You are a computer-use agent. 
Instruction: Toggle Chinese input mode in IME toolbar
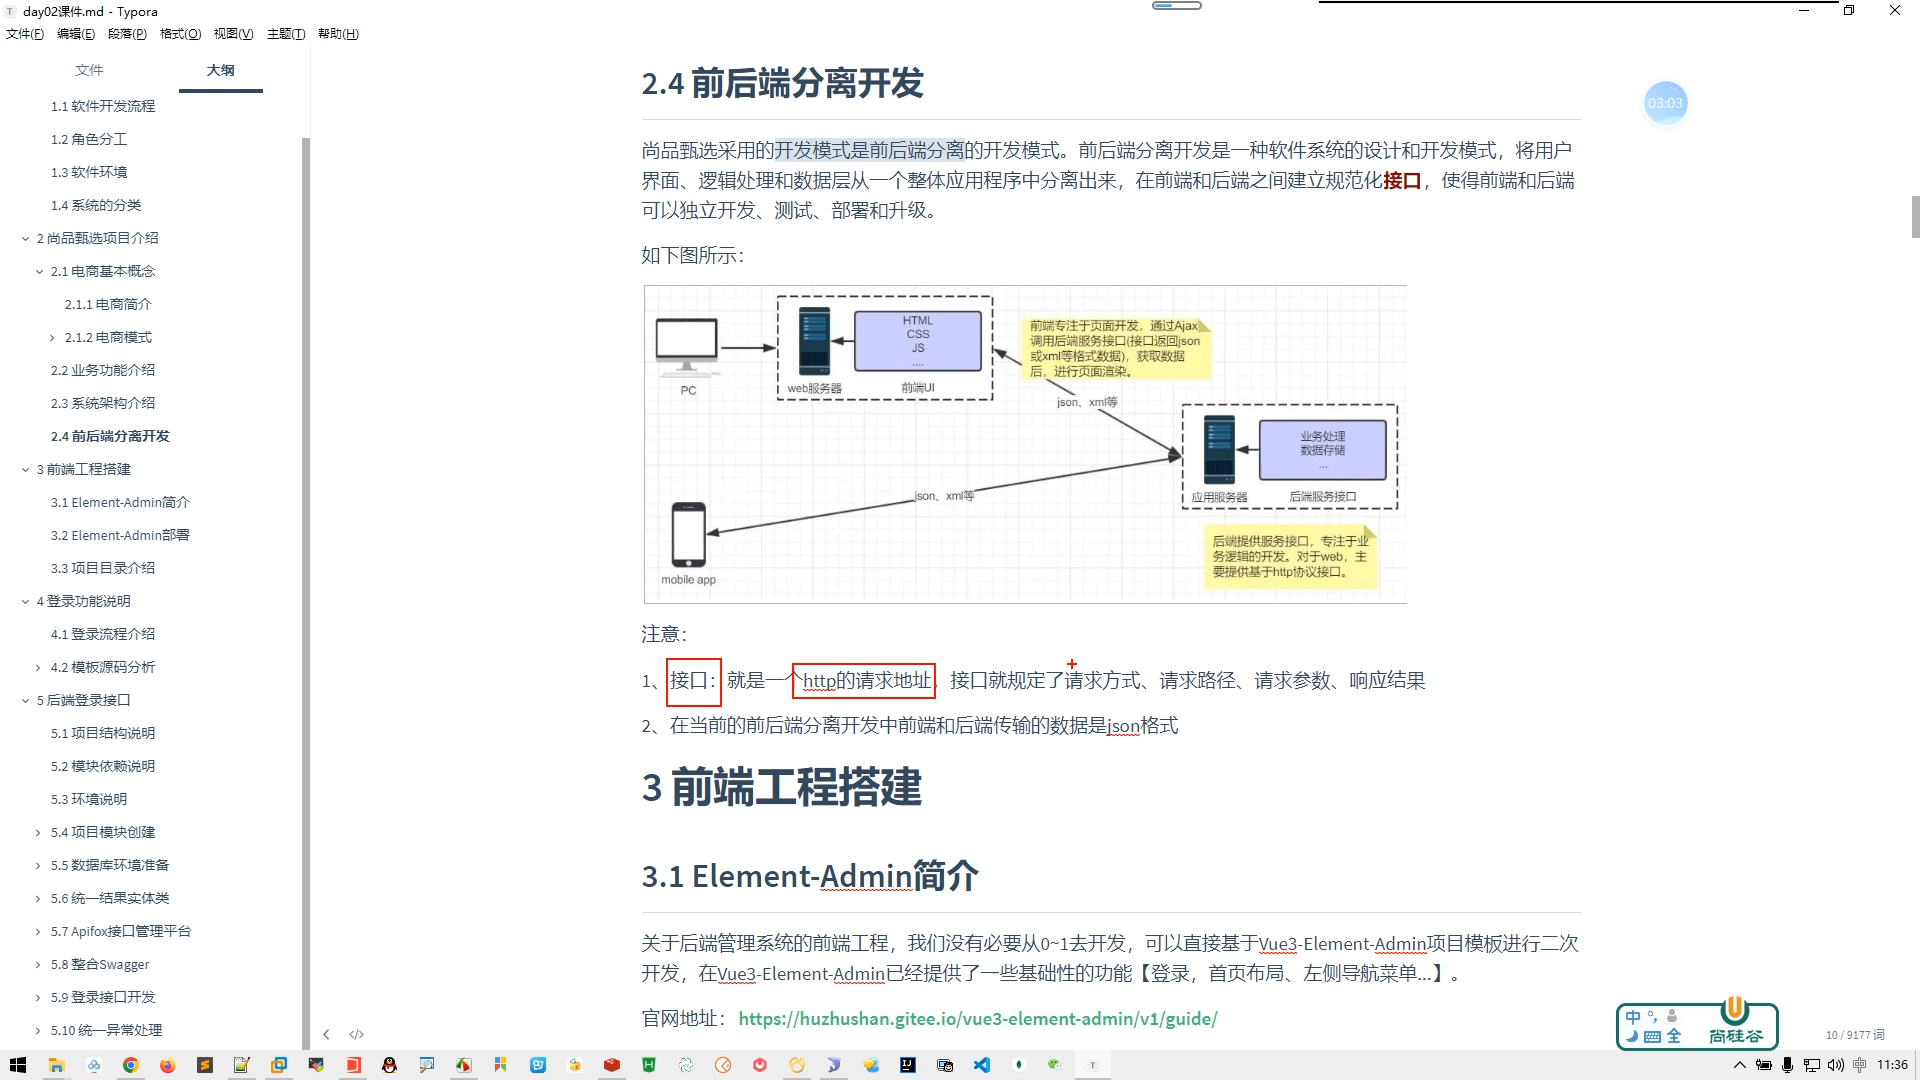point(1633,1017)
